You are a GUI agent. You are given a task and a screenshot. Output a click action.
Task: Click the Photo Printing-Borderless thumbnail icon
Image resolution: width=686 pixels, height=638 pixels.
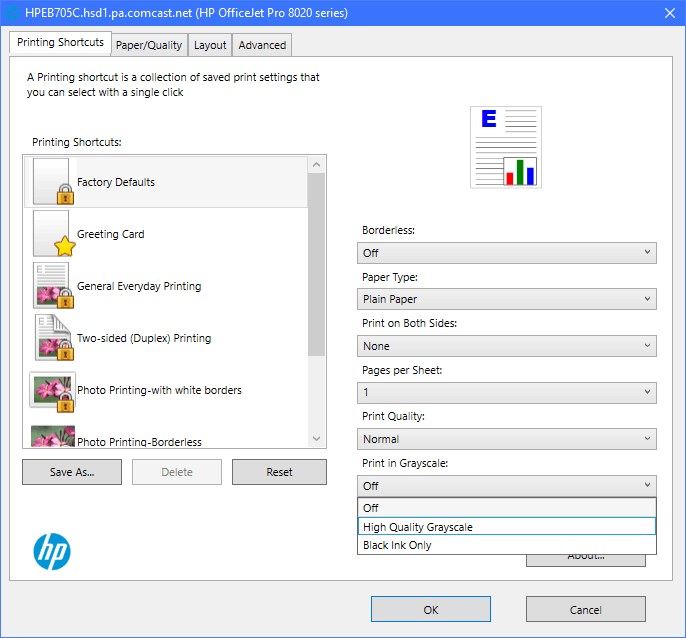click(53, 436)
